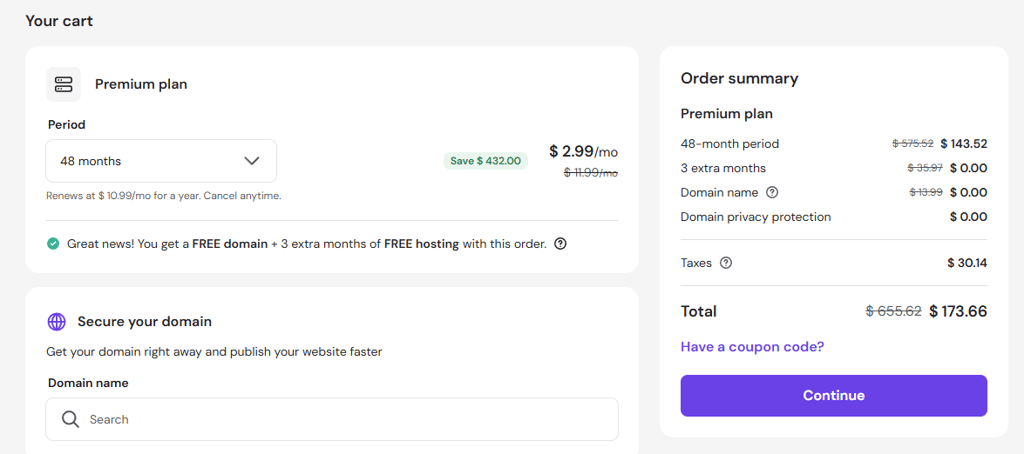Image resolution: width=1024 pixels, height=454 pixels.
Task: Click the struck-through $ 575.52 amount
Action: (913, 144)
